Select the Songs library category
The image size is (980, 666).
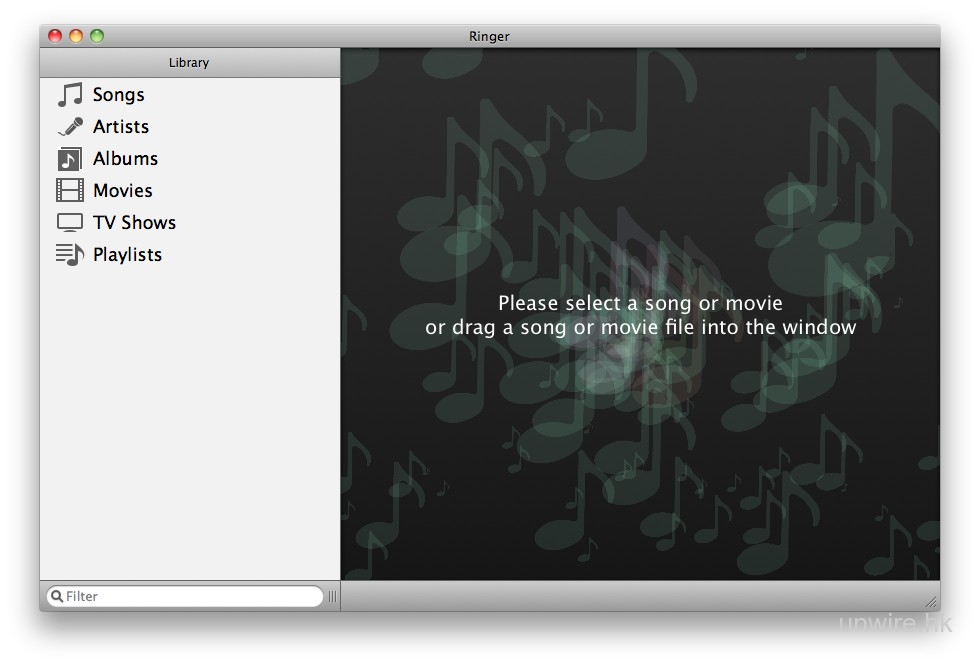point(118,95)
